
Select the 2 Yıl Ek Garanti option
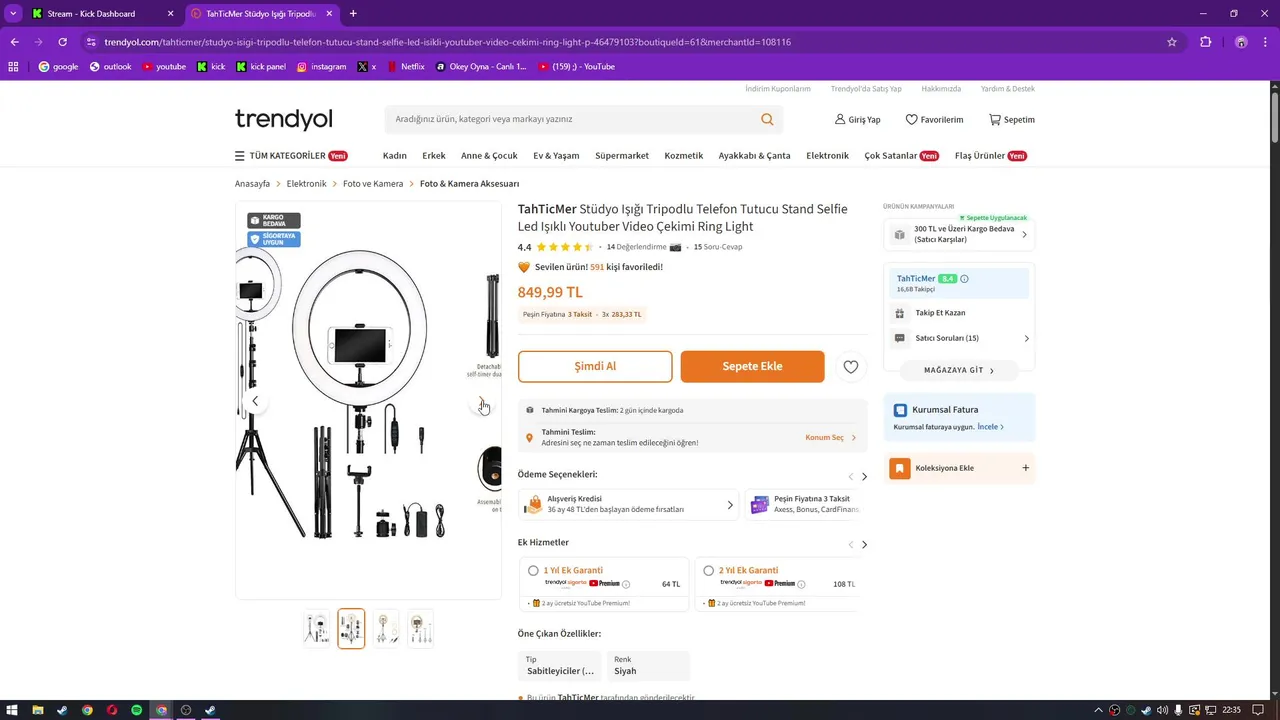(708, 571)
